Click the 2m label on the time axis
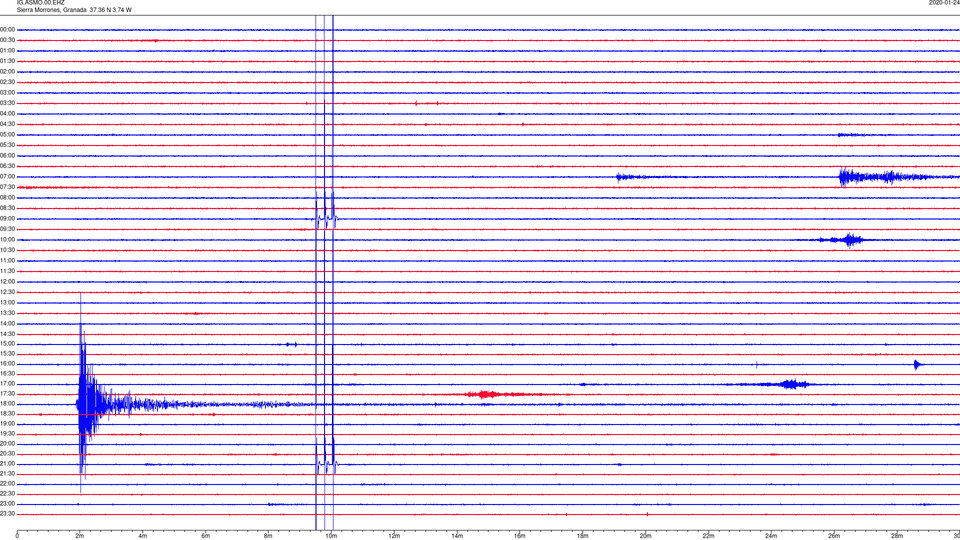The width and height of the screenshot is (960, 540). [x=80, y=536]
